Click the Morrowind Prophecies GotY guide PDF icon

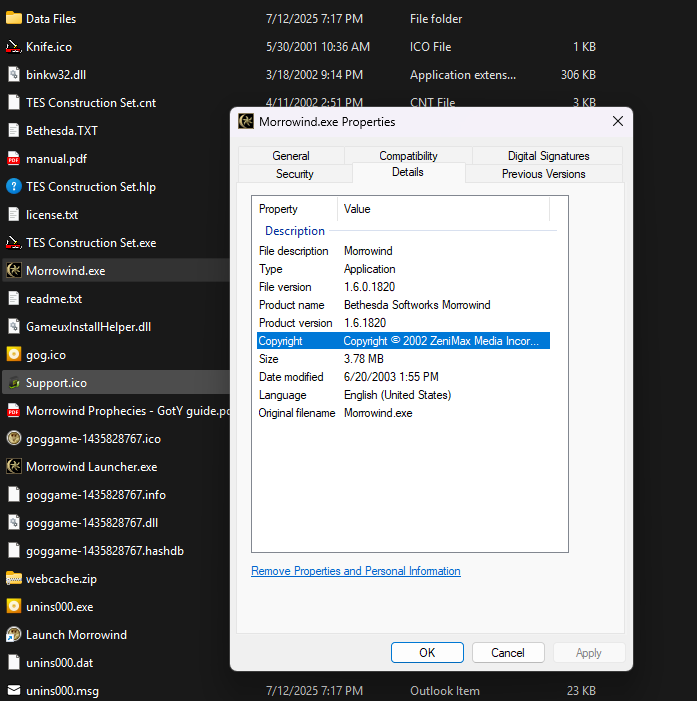click(x=14, y=410)
